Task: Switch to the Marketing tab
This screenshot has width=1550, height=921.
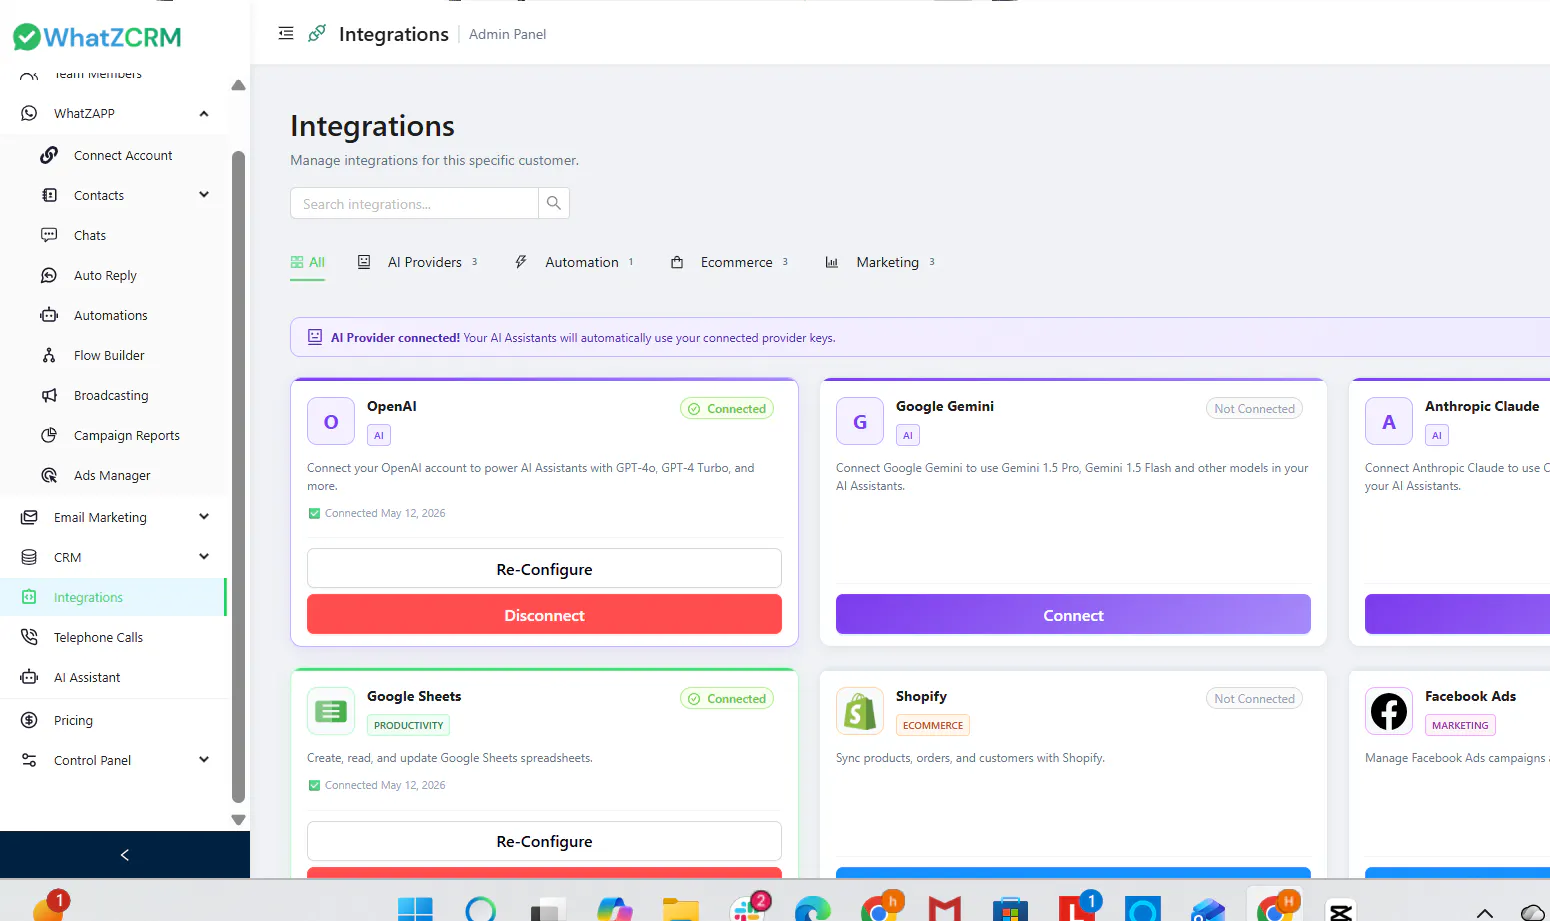Action: click(x=880, y=262)
